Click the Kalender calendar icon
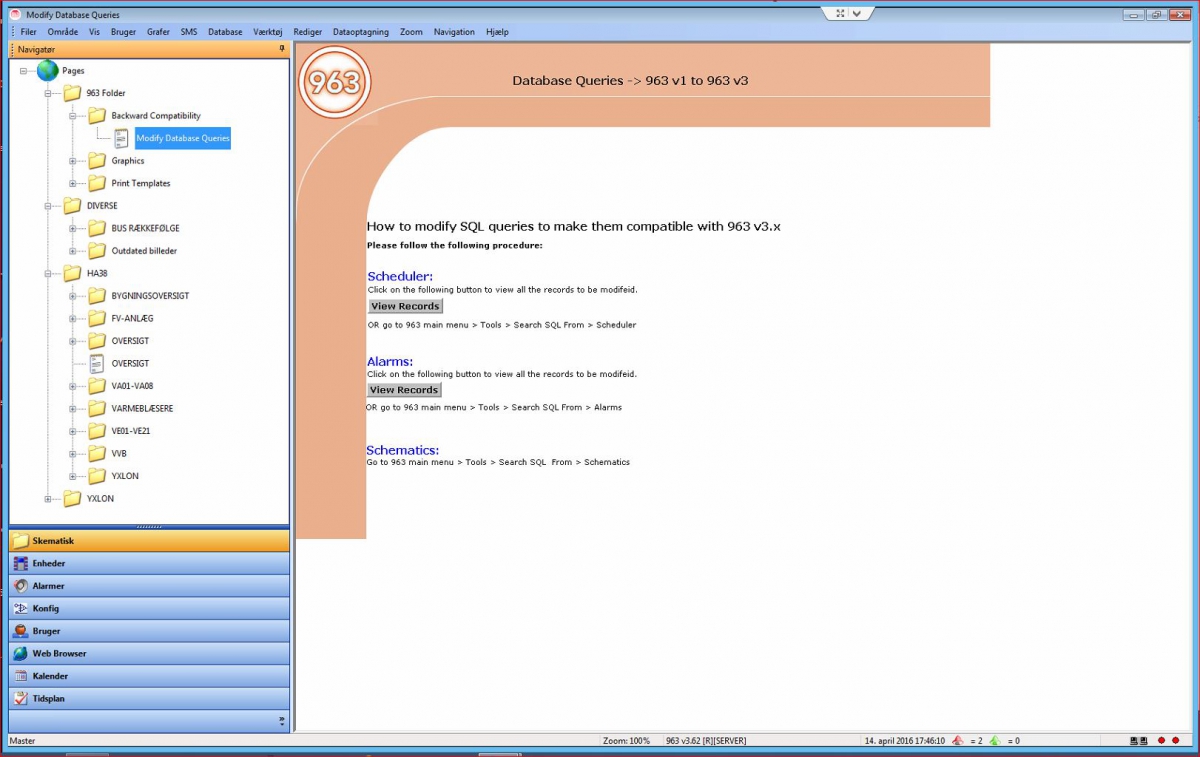The image size is (1200, 757). 20,676
